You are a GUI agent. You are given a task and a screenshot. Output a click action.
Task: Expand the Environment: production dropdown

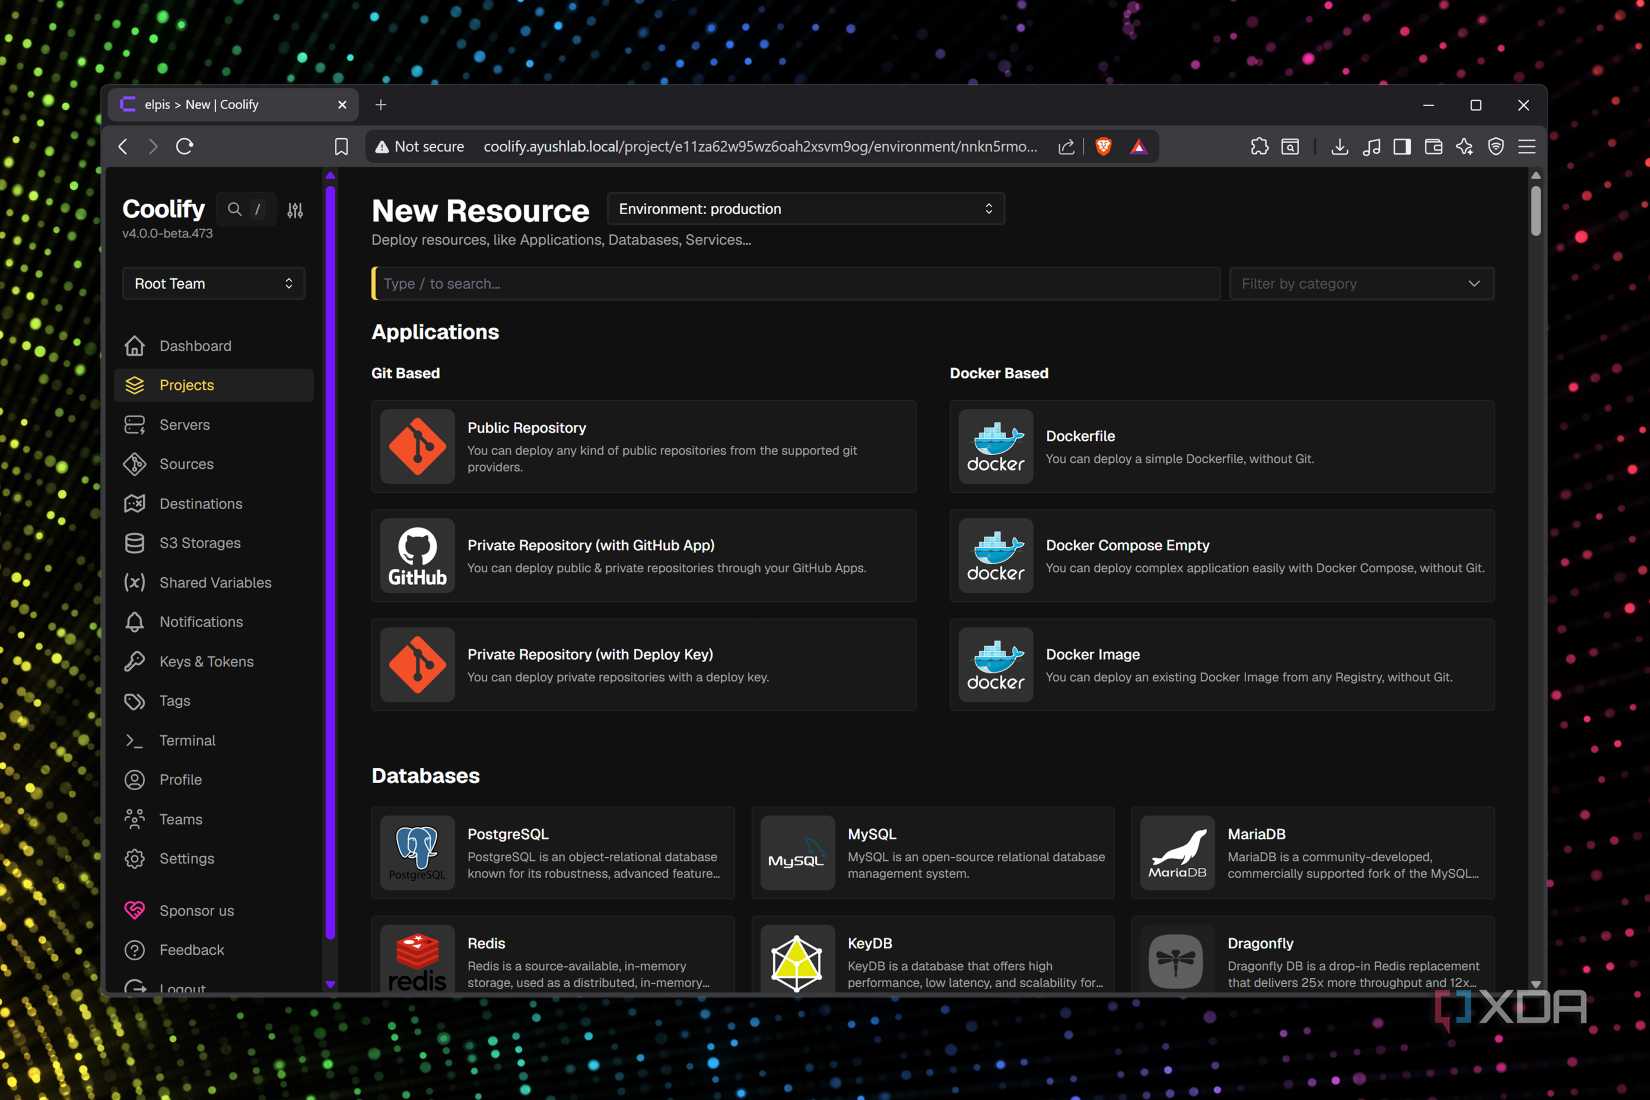pyautogui.click(x=805, y=209)
